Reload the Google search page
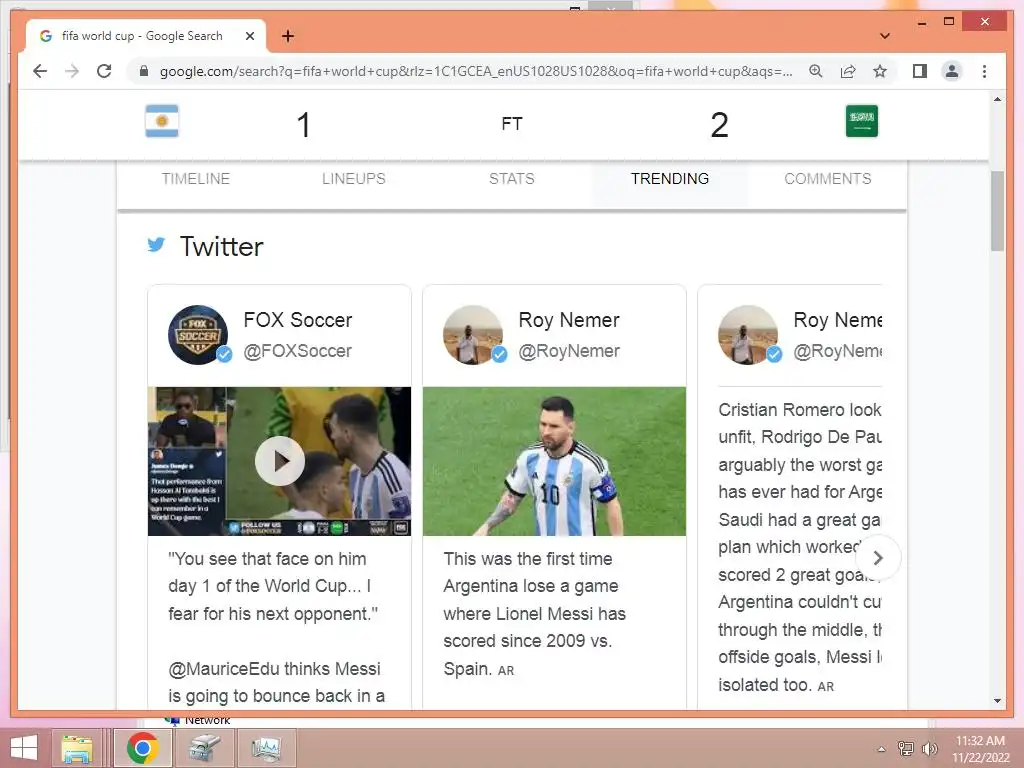The image size is (1024, 768). [104, 71]
